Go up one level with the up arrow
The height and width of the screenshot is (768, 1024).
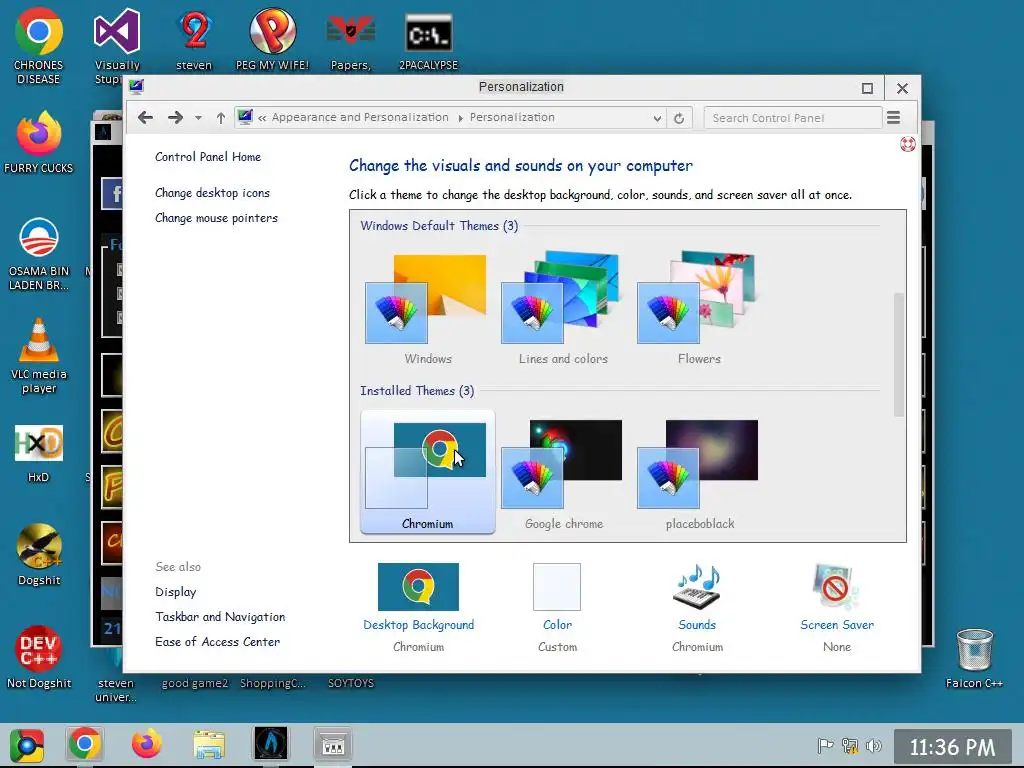click(x=221, y=118)
